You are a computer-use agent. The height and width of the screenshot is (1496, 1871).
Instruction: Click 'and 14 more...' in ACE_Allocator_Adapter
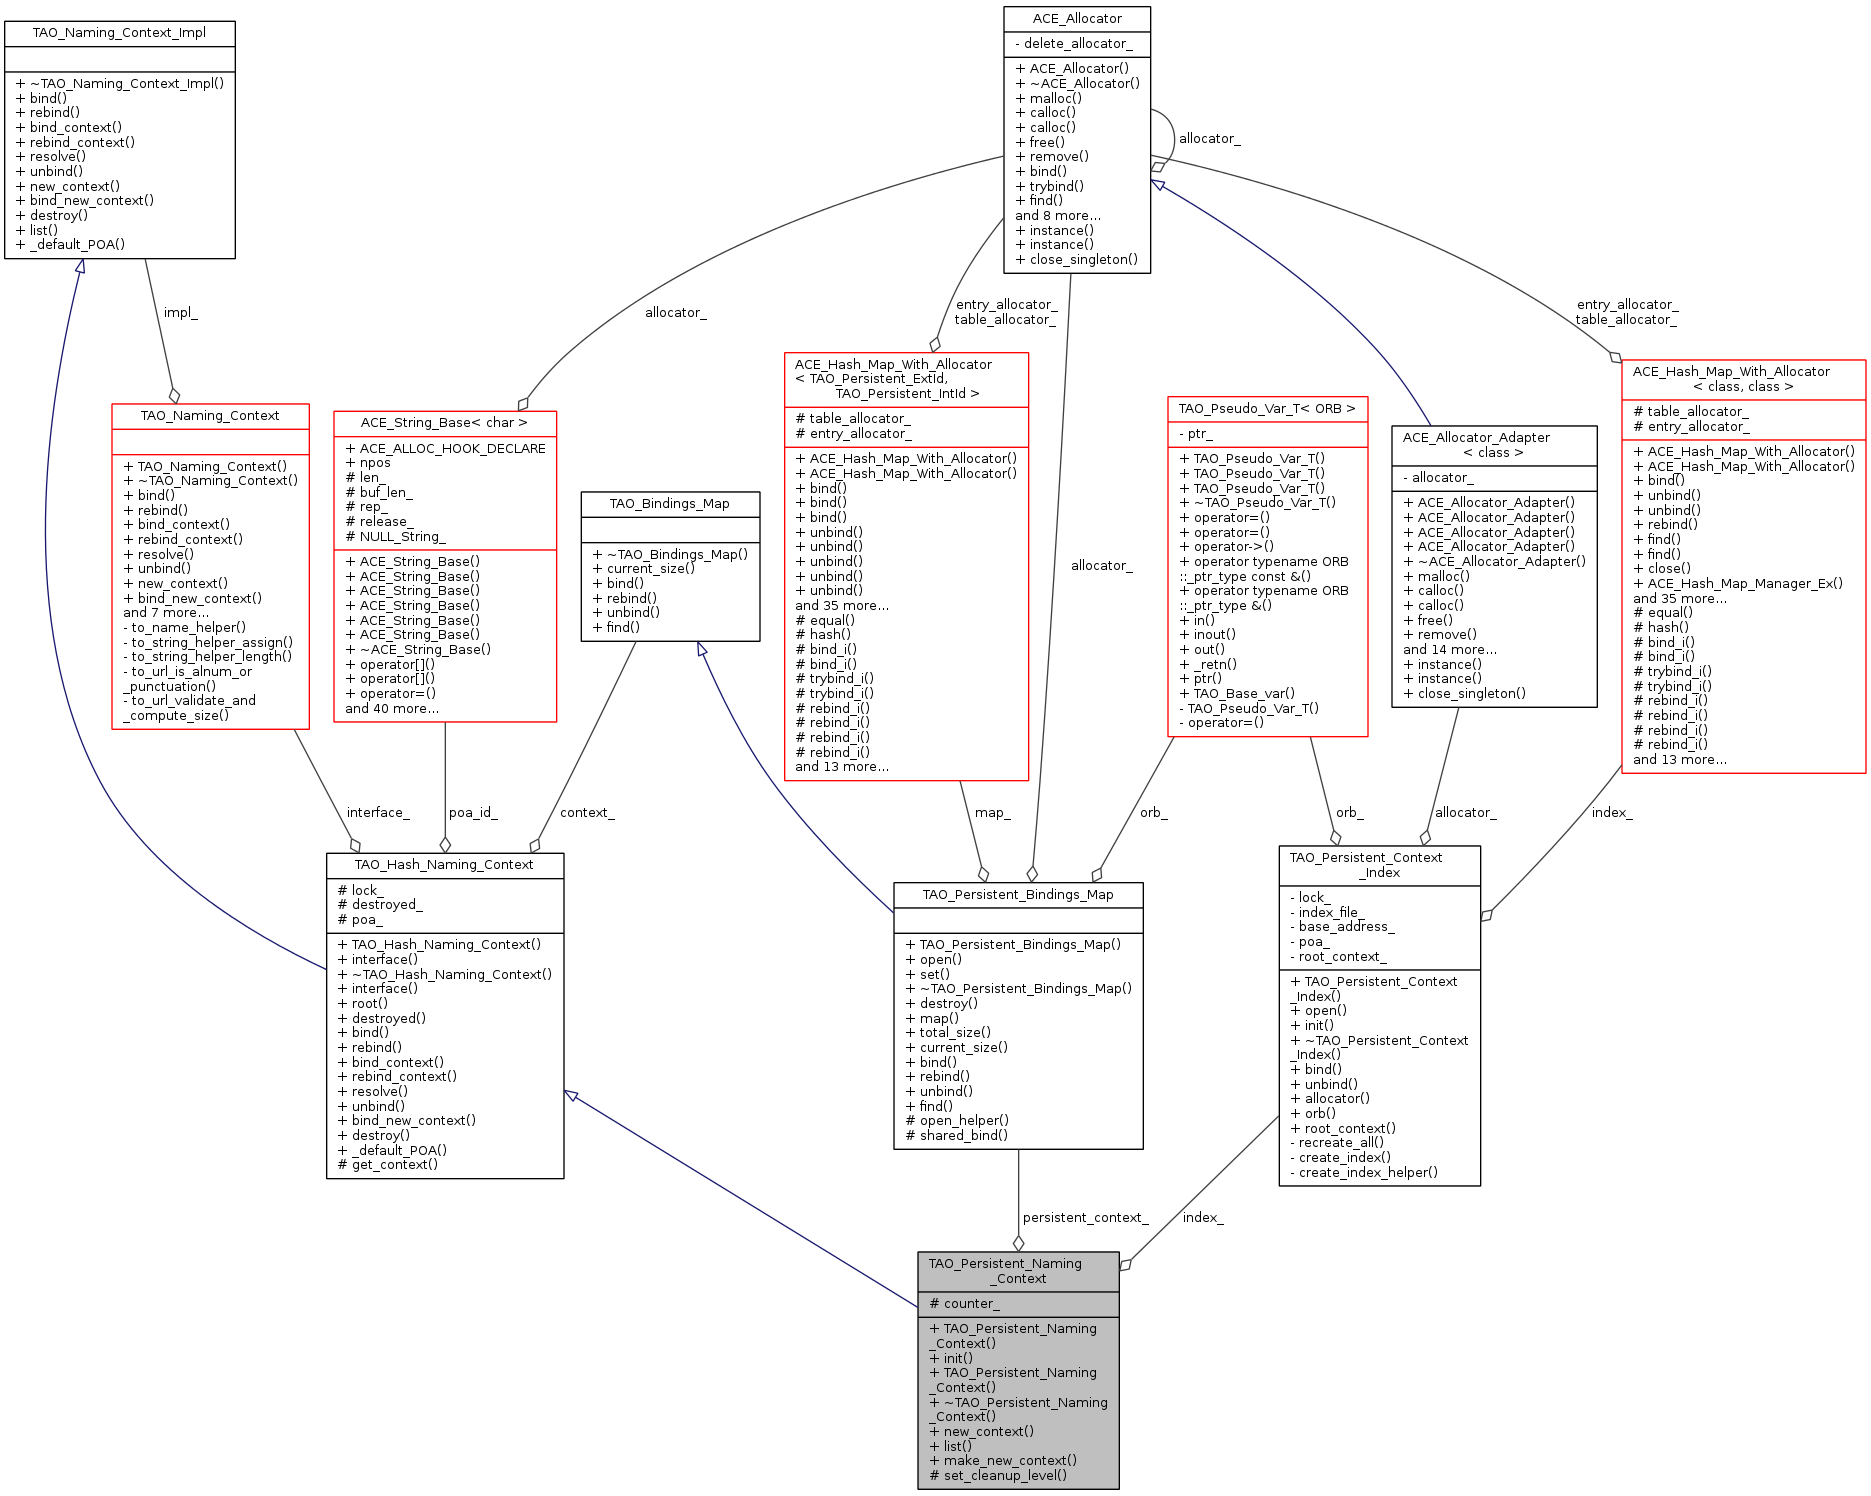click(x=1450, y=650)
